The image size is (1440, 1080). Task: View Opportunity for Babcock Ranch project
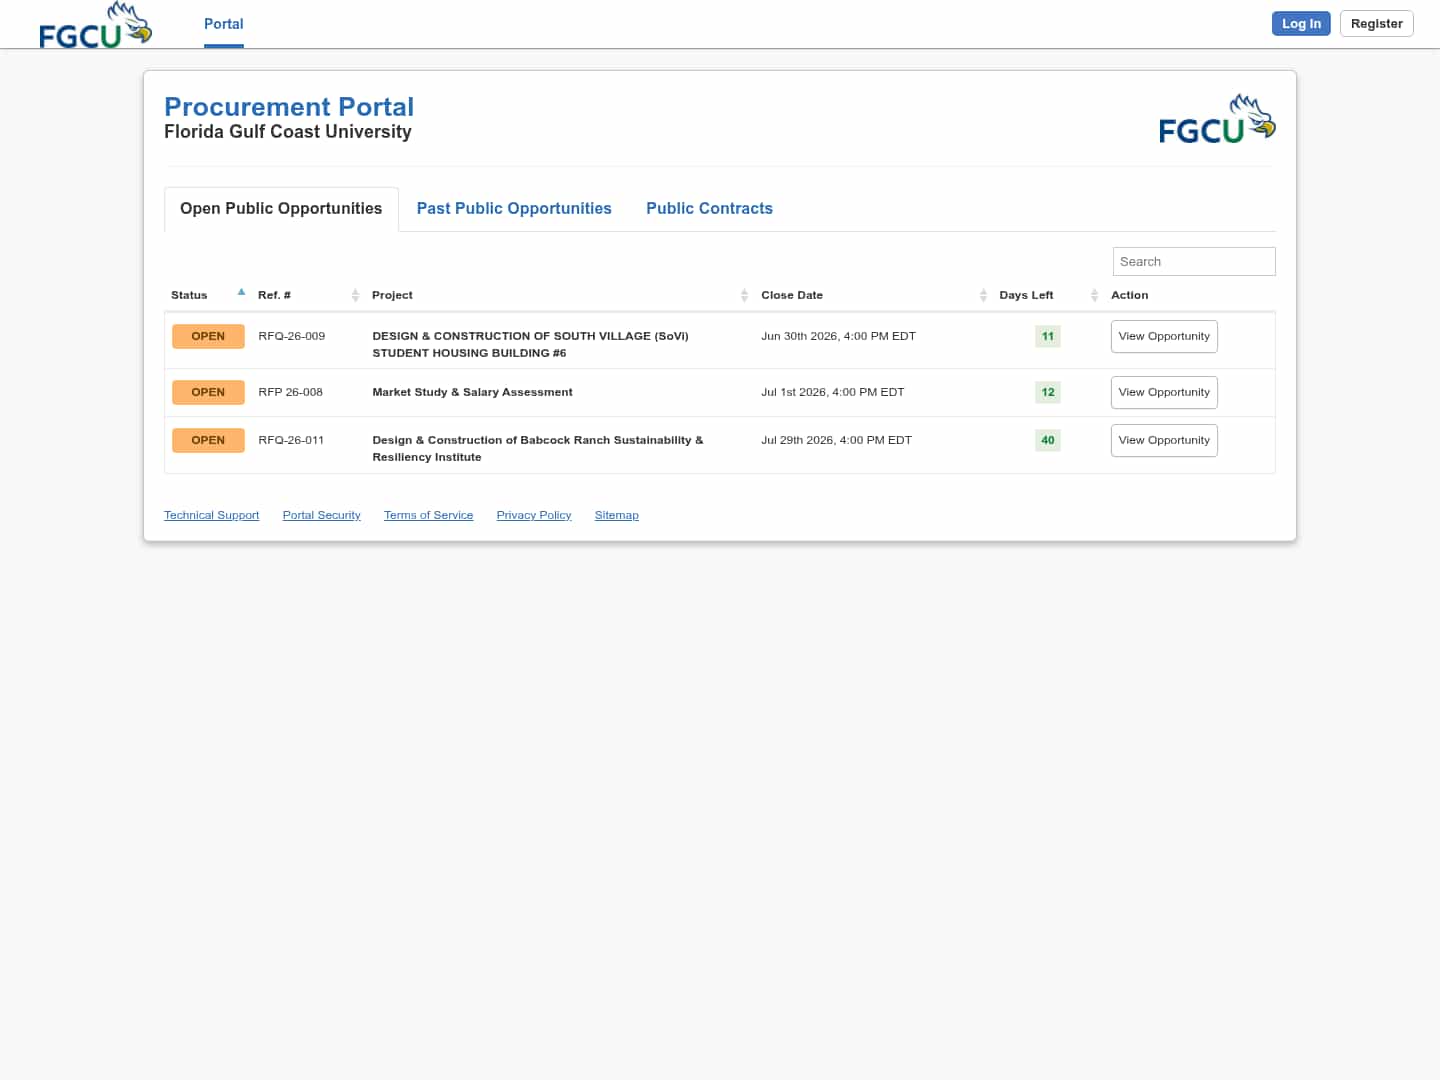(1164, 441)
